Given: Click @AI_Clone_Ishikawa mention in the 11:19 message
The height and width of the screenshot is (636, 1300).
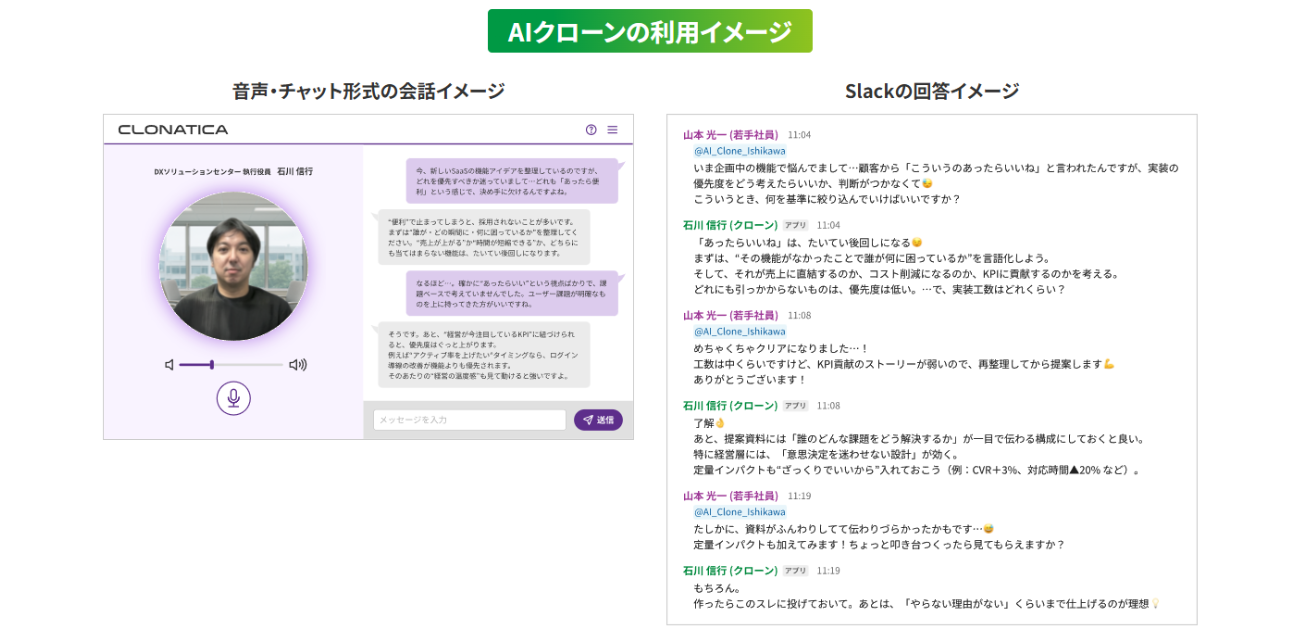Looking at the screenshot, I should click(739, 512).
